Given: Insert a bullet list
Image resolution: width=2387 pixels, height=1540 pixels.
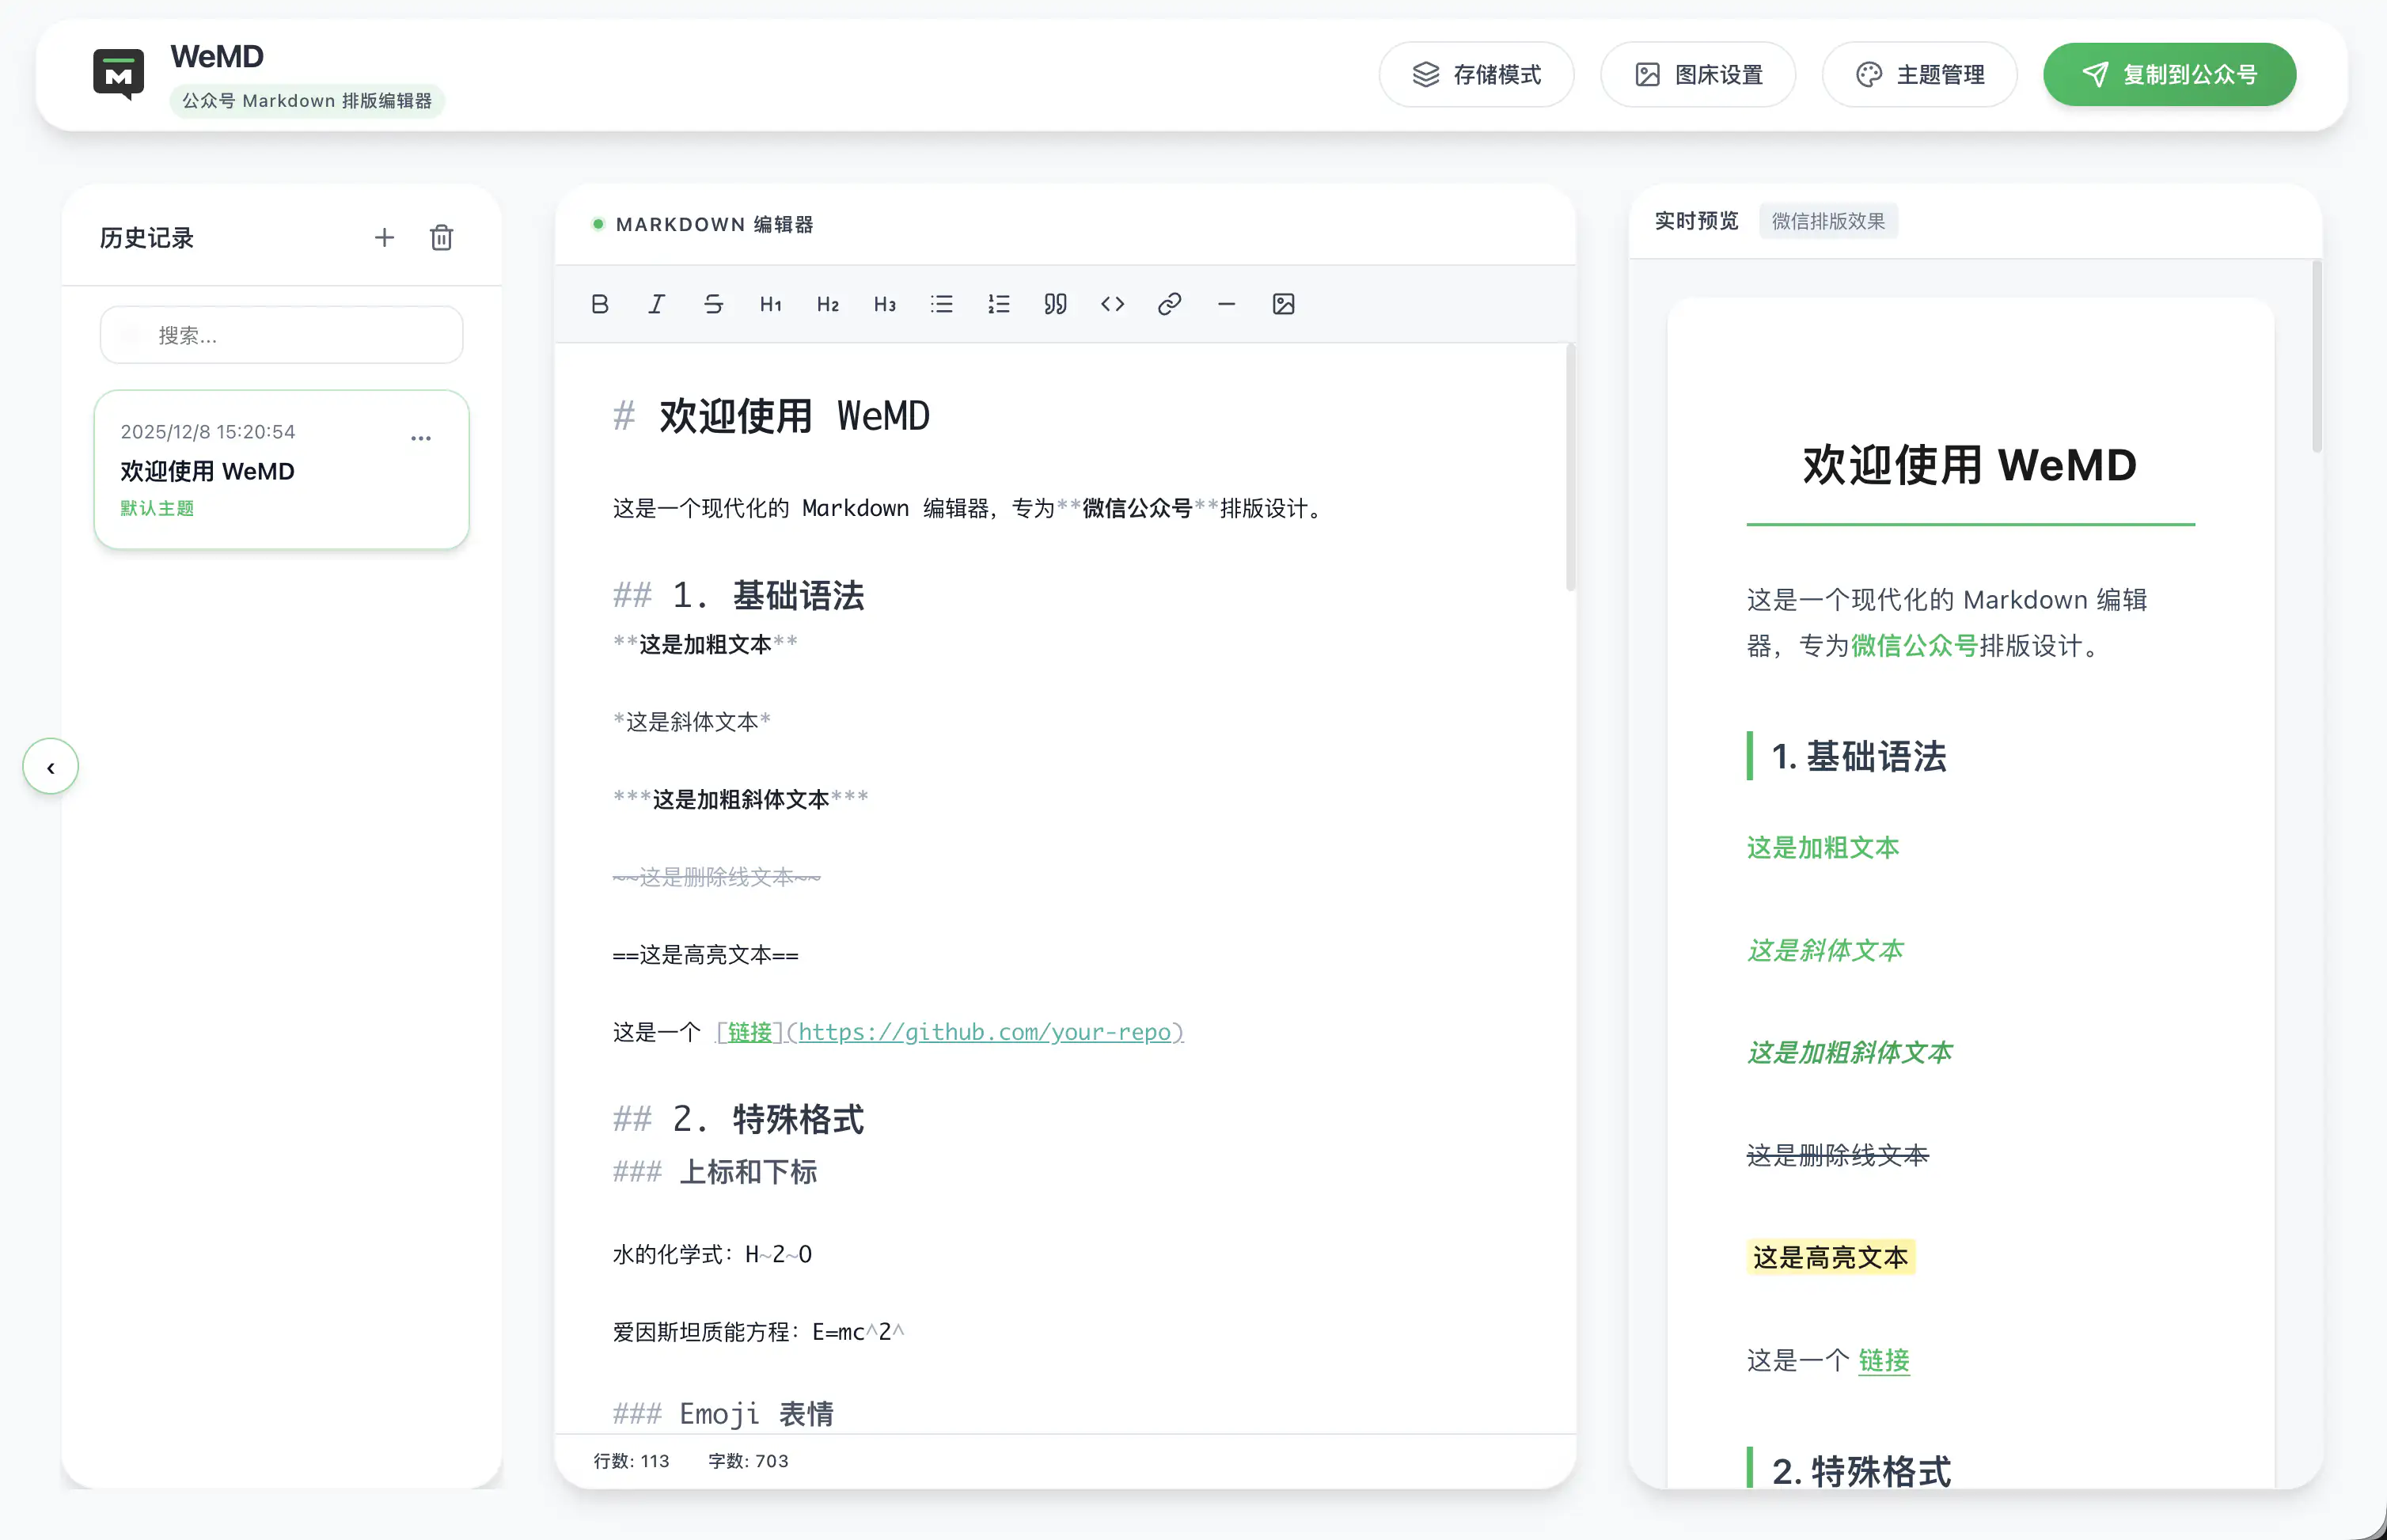Looking at the screenshot, I should pos(941,305).
